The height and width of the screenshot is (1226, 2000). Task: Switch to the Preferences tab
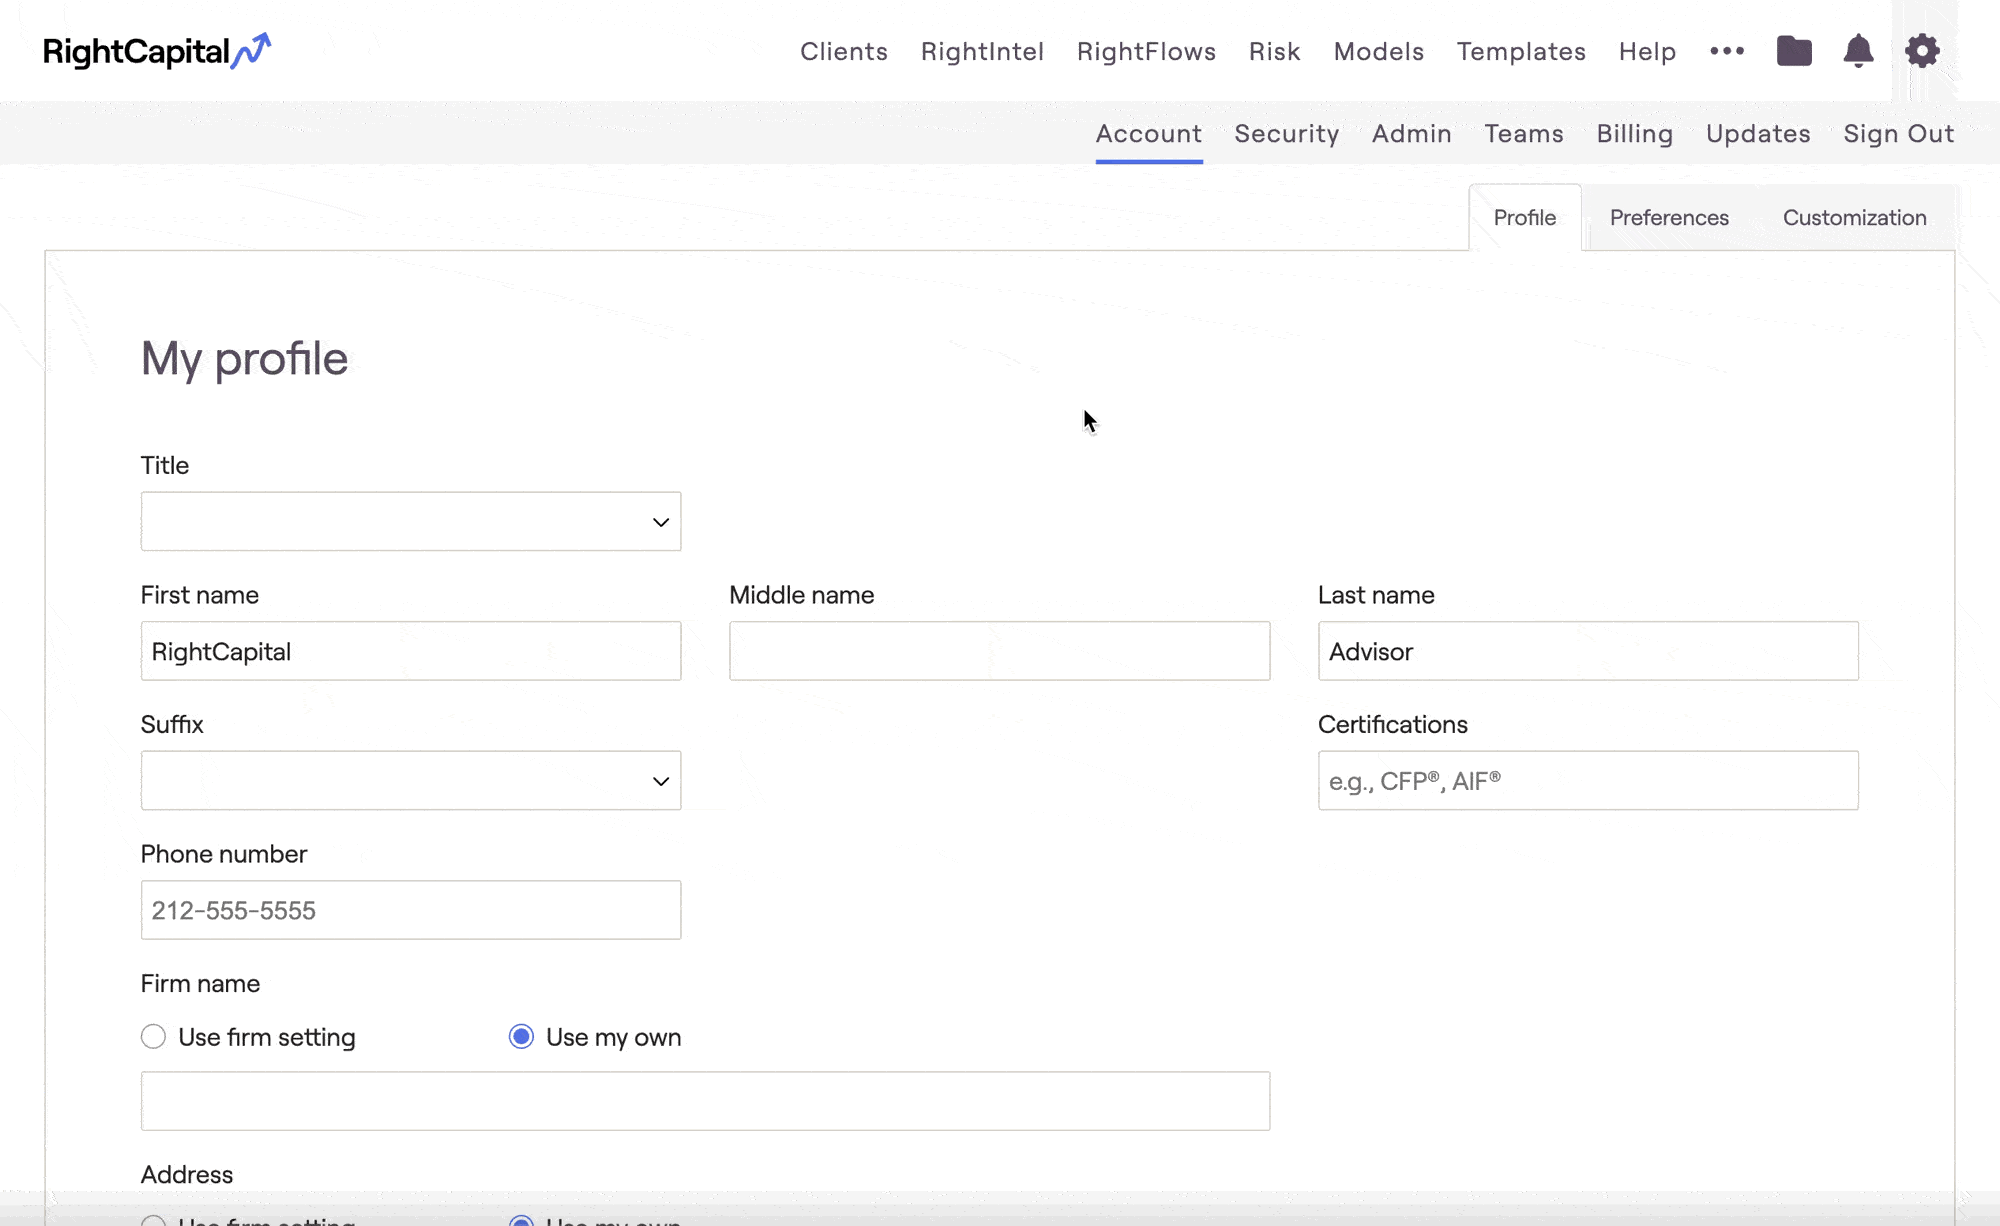1668,217
